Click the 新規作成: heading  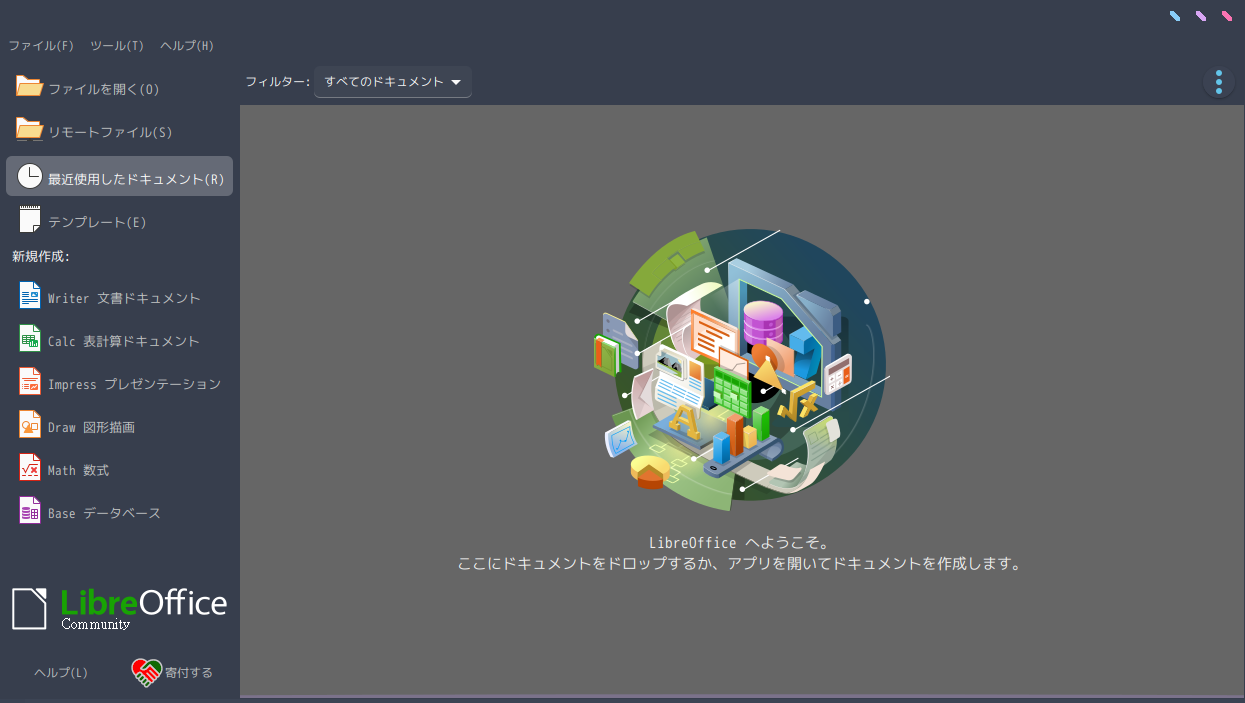tap(41, 256)
